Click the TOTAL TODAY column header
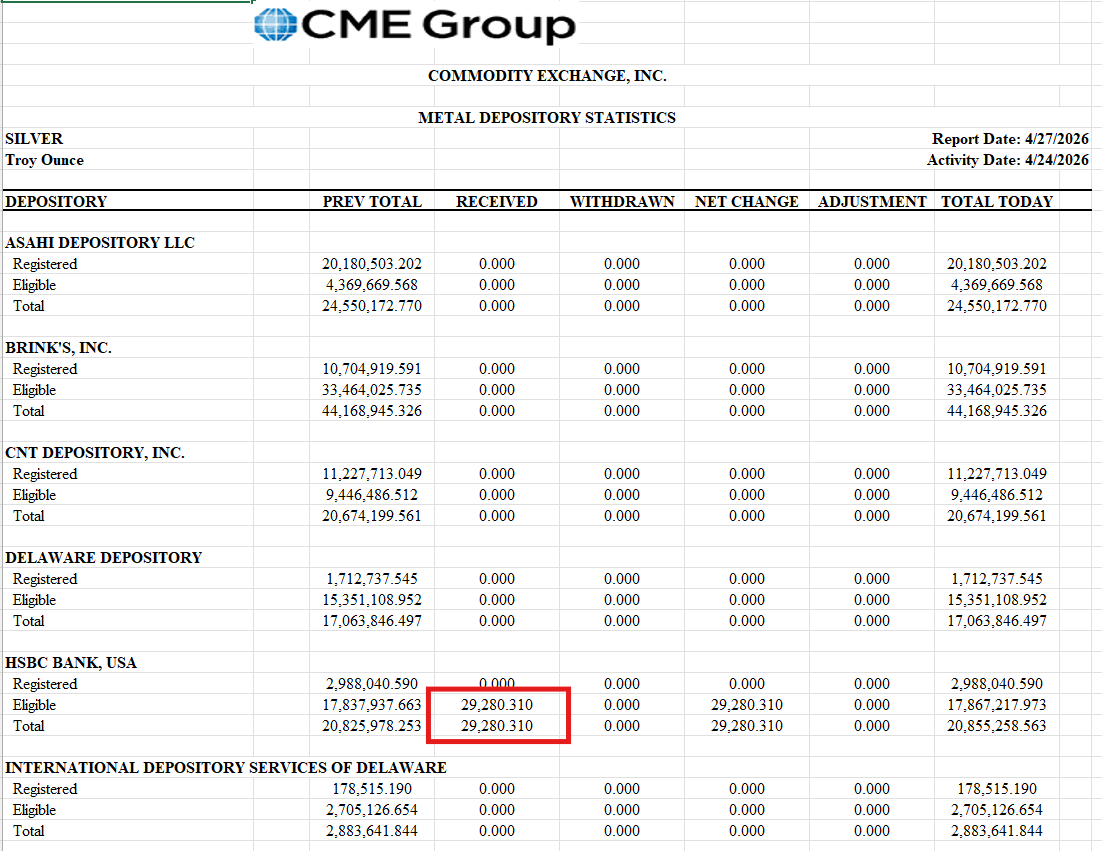Viewport: 1102px width, 851px height. click(997, 202)
